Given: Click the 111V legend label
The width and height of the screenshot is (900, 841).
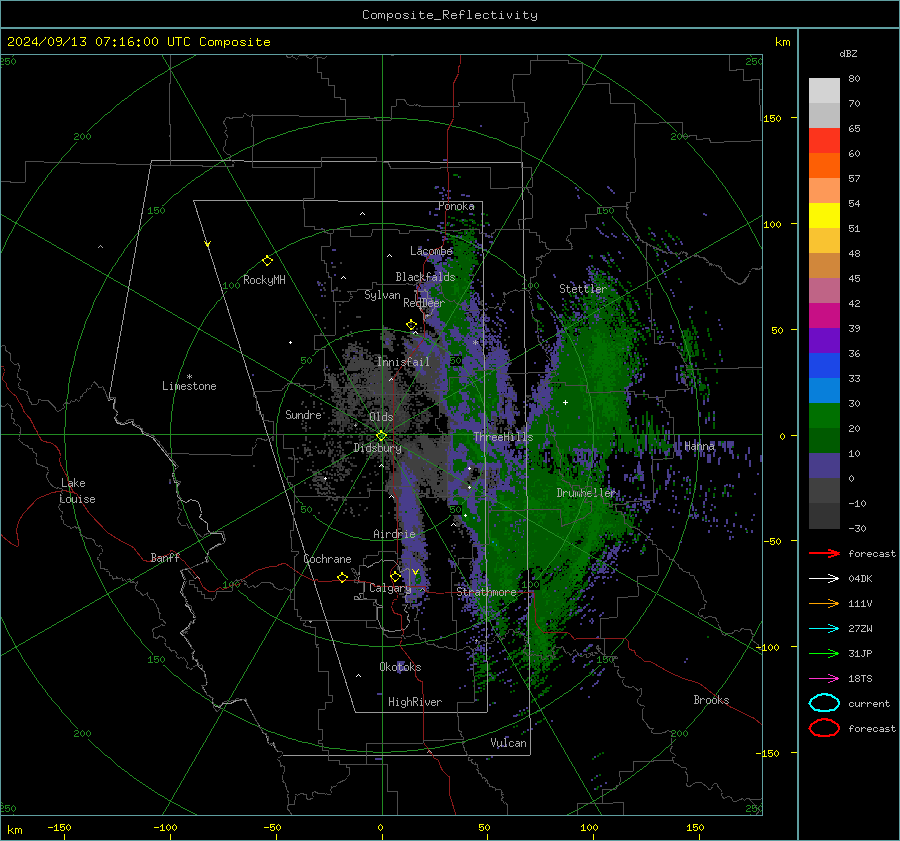Looking at the screenshot, I should [x=860, y=603].
